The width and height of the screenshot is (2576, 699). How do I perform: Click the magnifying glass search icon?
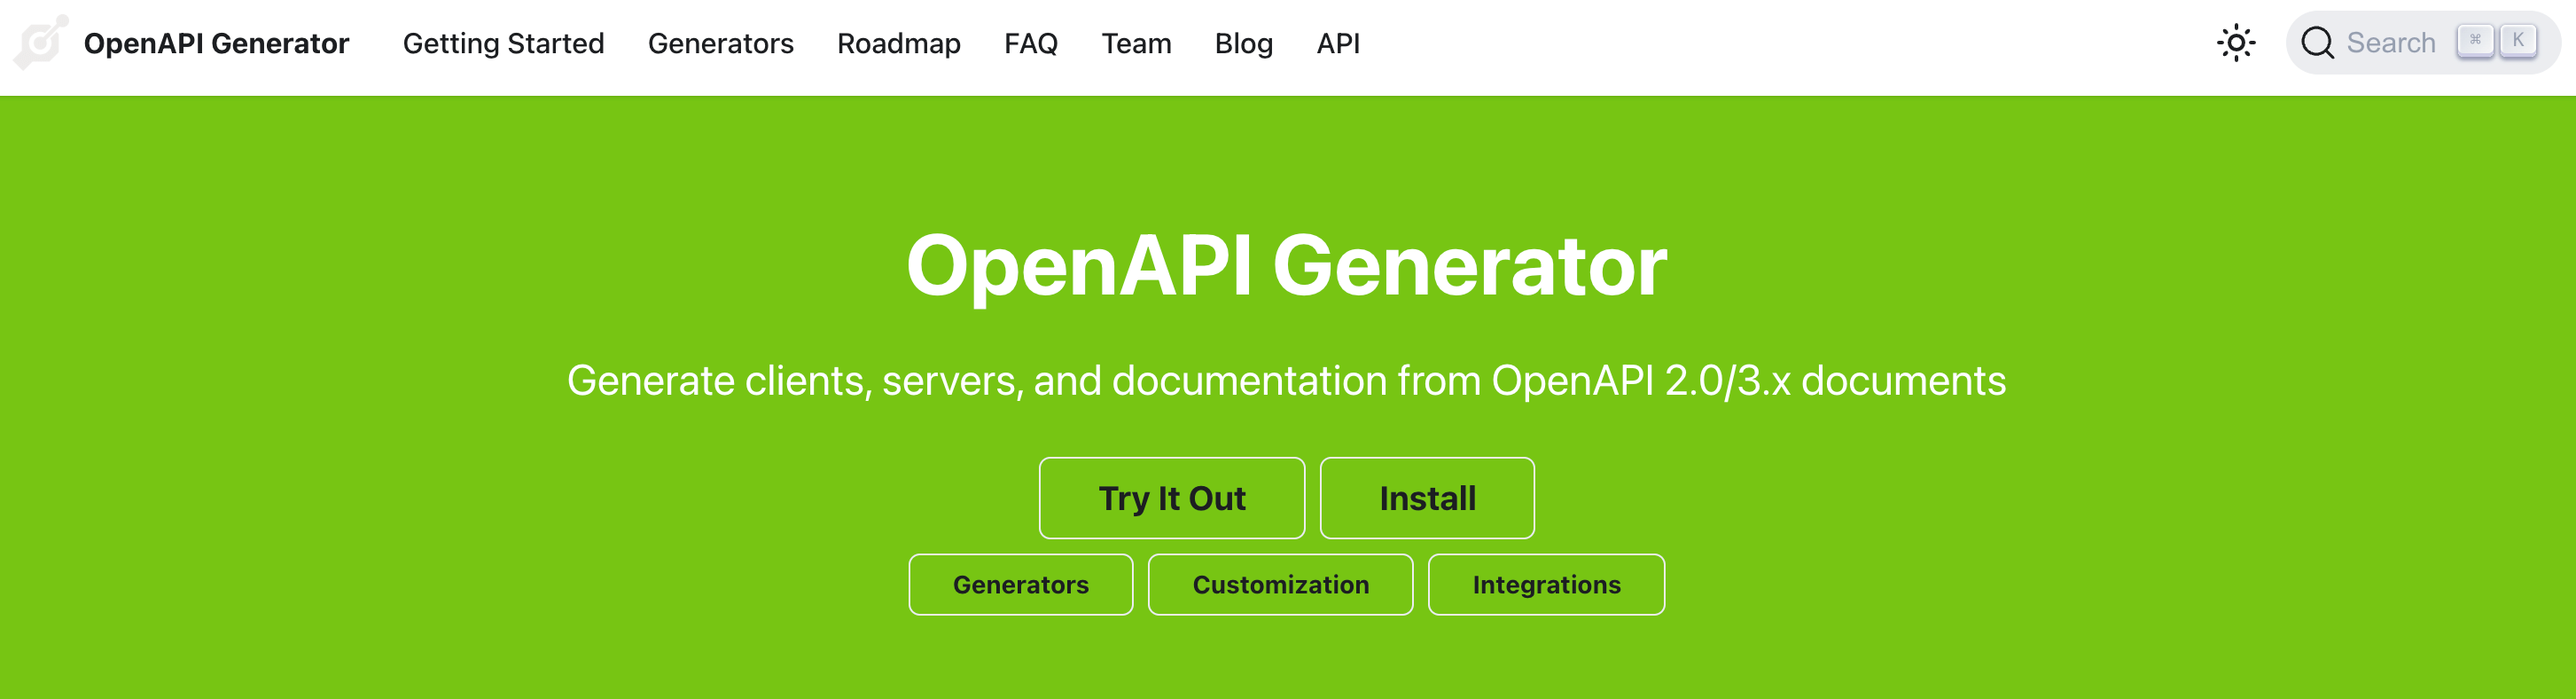2316,43
